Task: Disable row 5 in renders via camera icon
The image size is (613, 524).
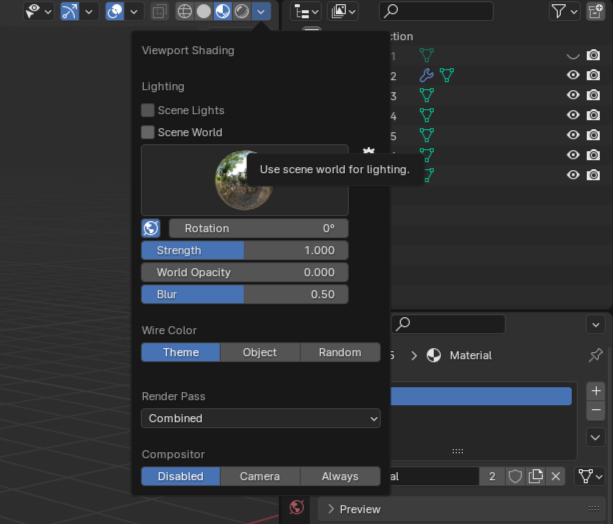Action: coord(593,135)
